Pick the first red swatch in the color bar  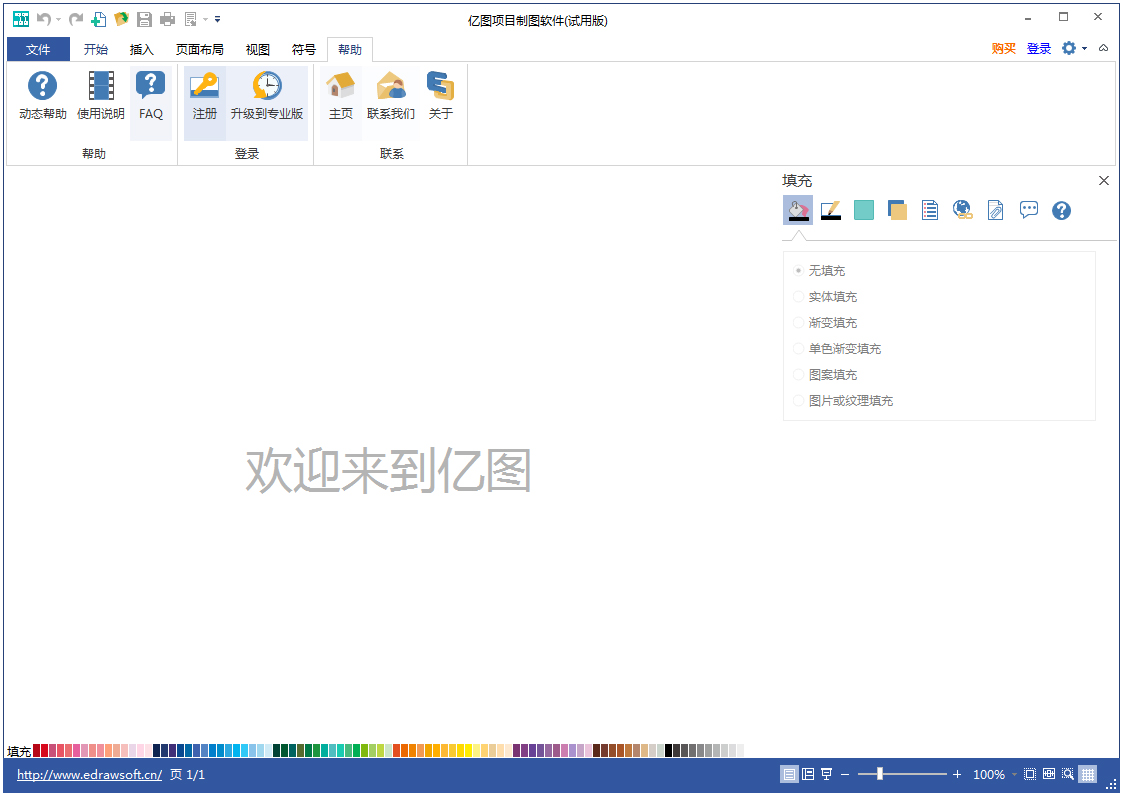click(36, 751)
